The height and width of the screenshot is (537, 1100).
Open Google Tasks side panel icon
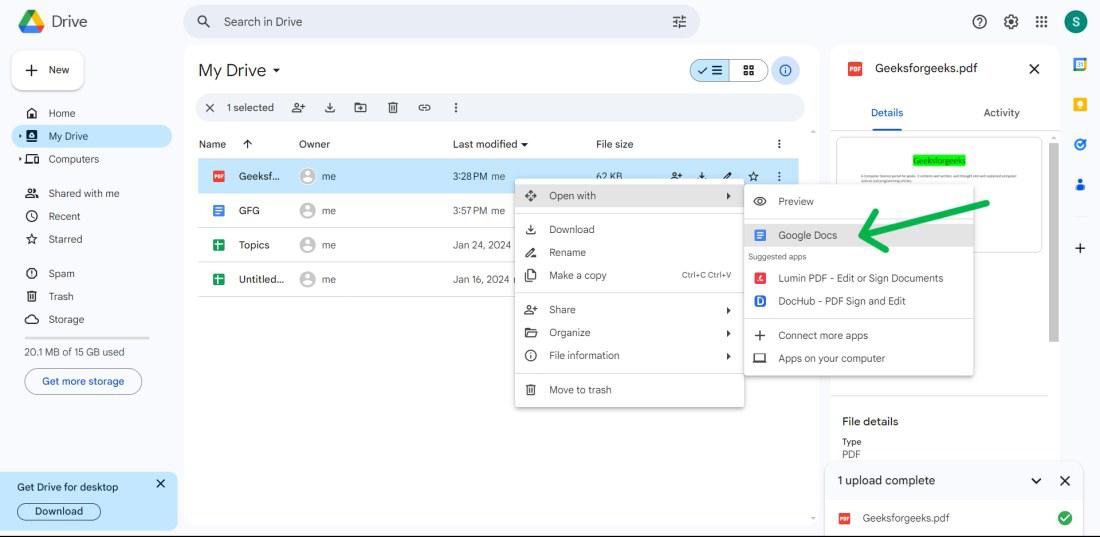coord(1080,145)
